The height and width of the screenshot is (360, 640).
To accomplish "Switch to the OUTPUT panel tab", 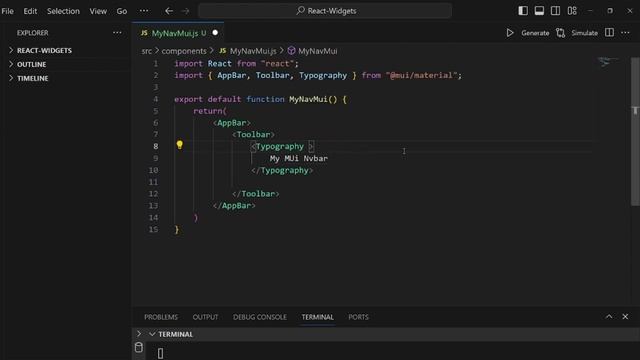I will coord(205,317).
